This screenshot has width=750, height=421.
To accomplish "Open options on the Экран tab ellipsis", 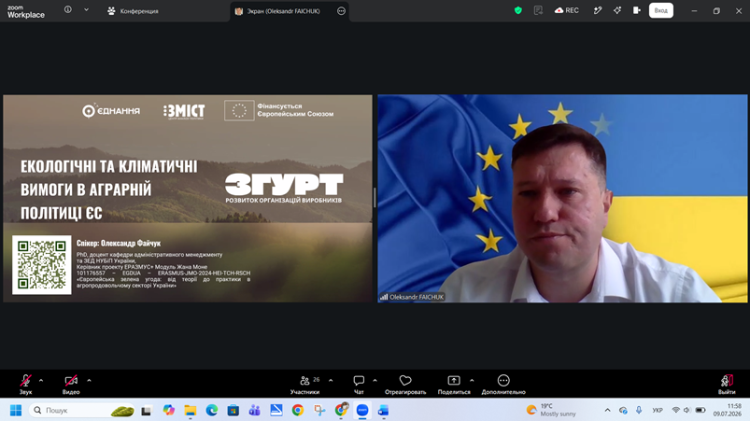I will click(x=341, y=11).
